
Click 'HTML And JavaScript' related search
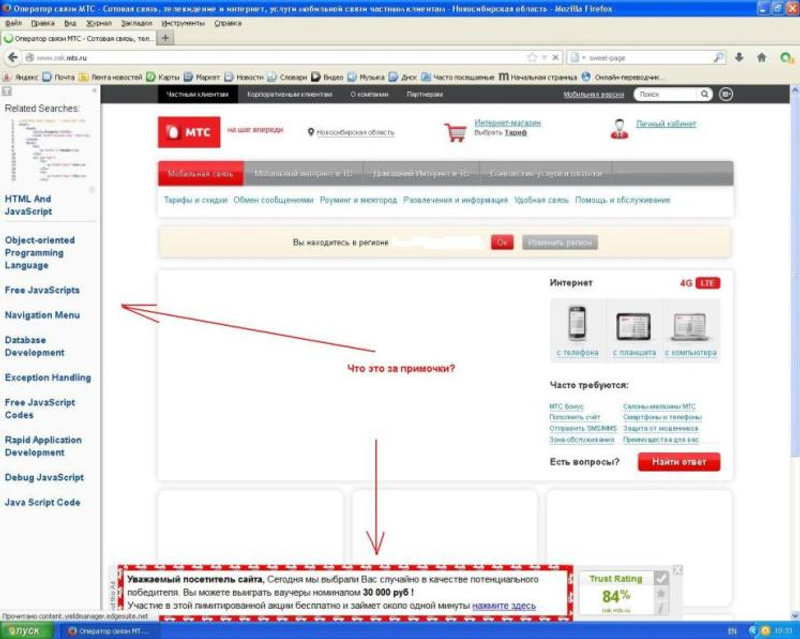29,205
